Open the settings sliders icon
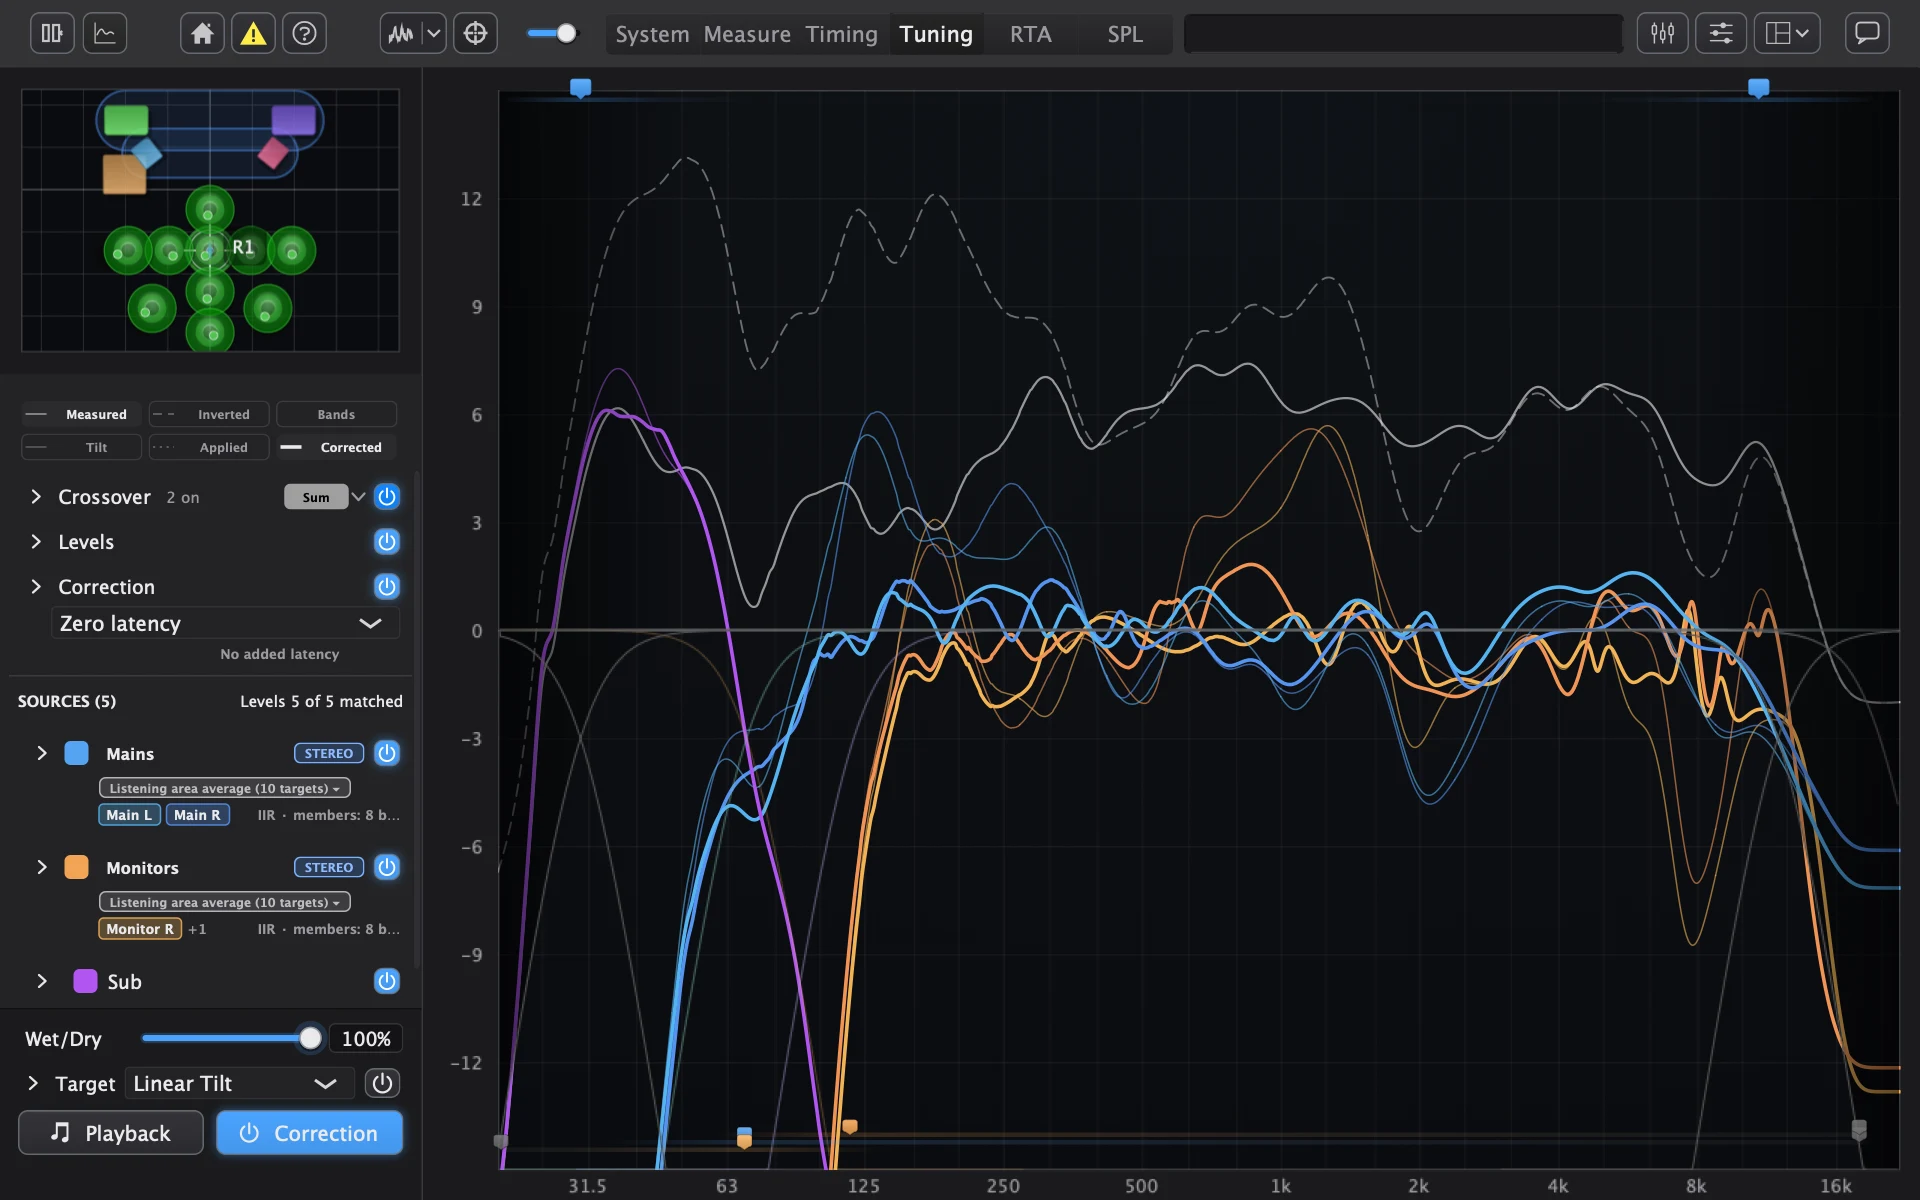This screenshot has width=1920, height=1200. (1721, 34)
